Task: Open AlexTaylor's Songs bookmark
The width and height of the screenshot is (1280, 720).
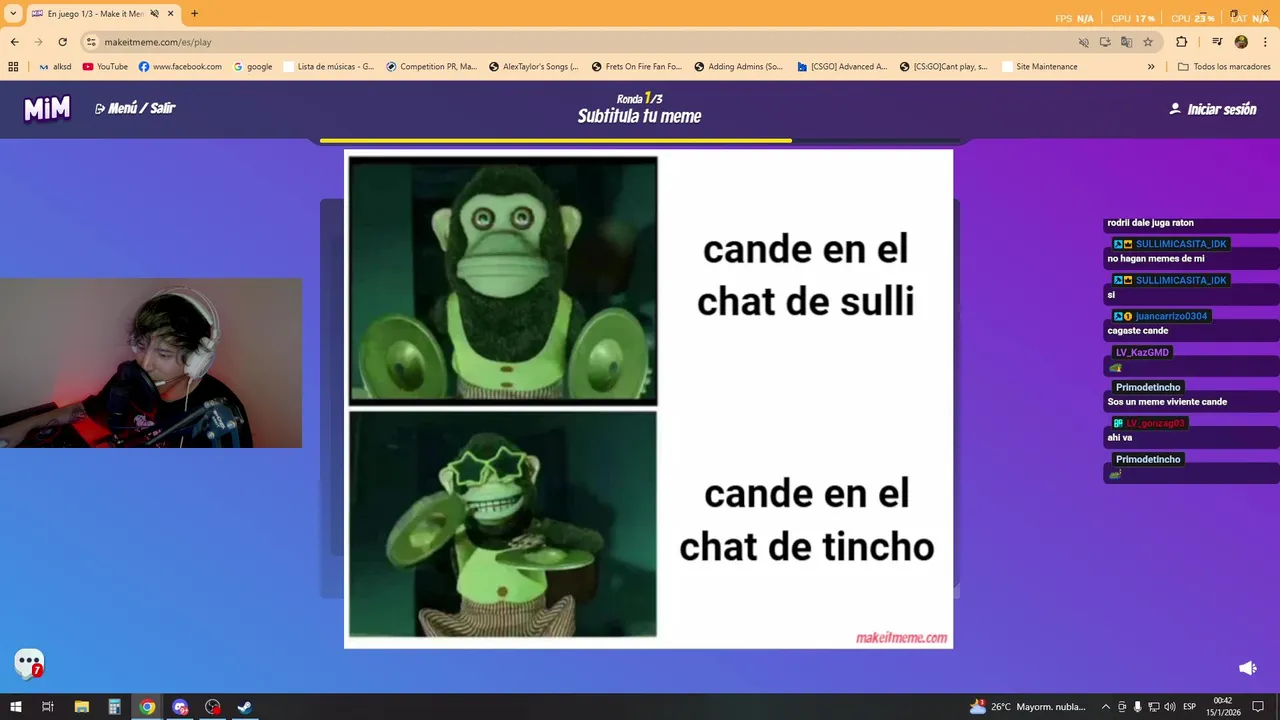Action: tap(534, 67)
